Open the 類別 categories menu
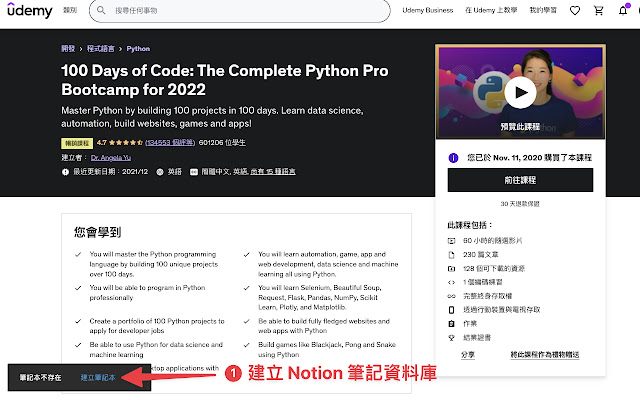Viewport: 640px width, 400px height. pyautogui.click(x=70, y=10)
